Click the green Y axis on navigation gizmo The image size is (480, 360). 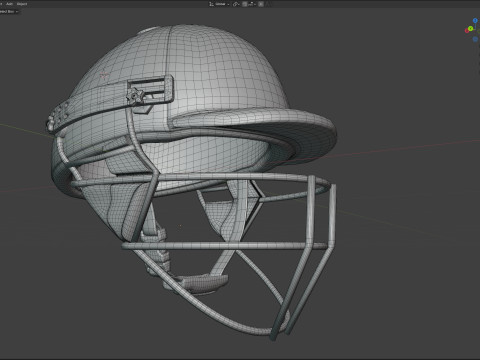(x=470, y=28)
